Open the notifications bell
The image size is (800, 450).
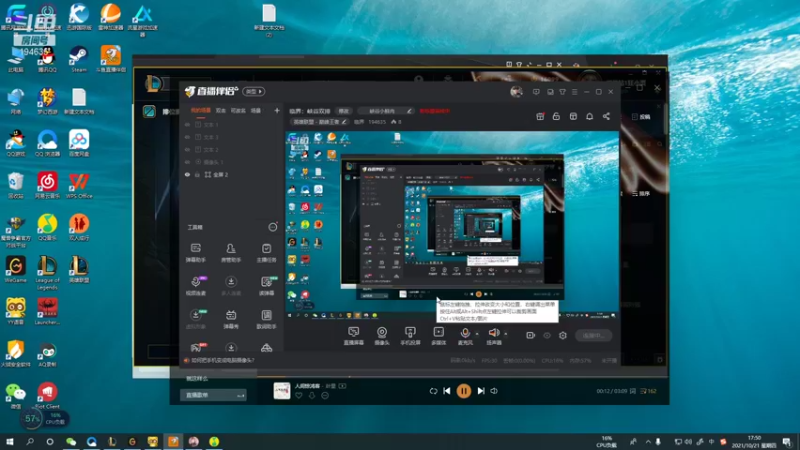click(589, 116)
